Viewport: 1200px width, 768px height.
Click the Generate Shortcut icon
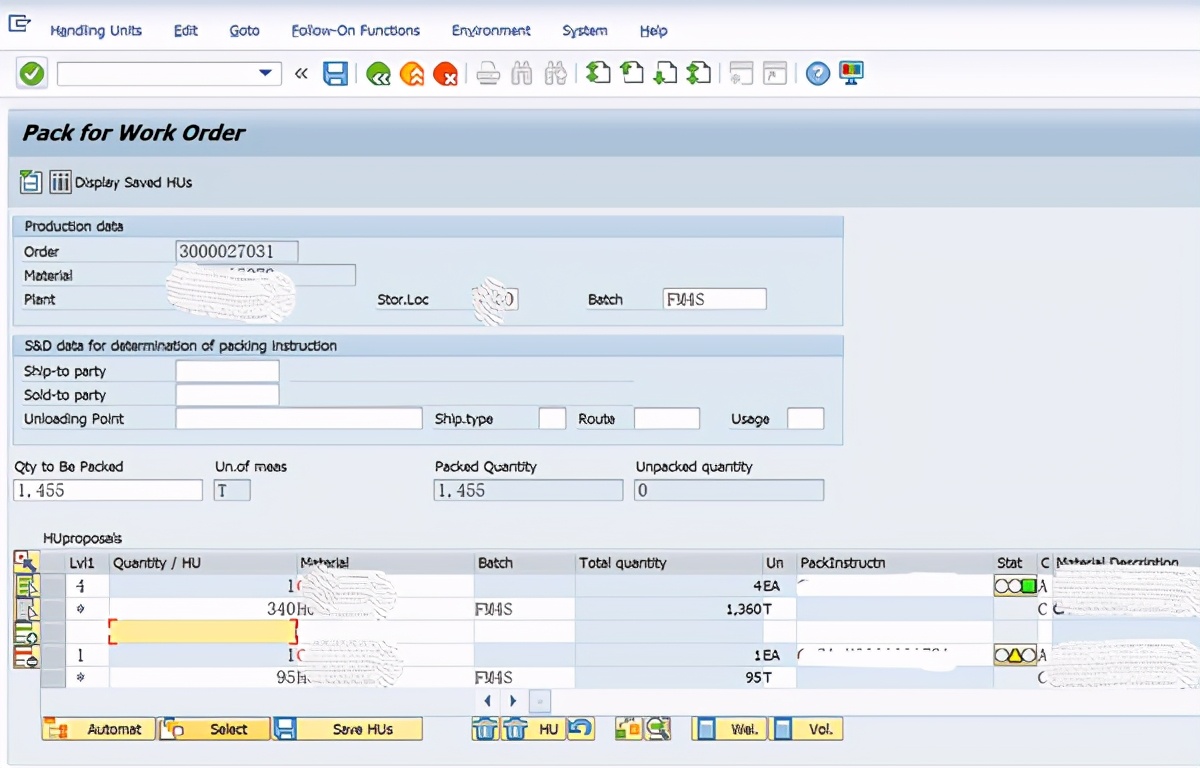click(x=775, y=73)
